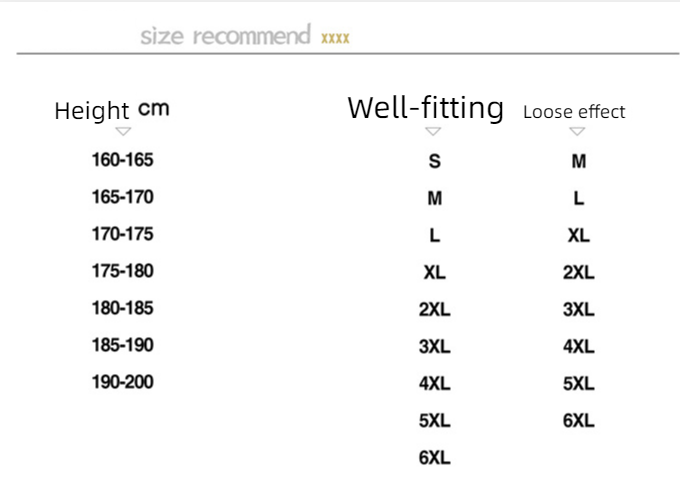Select the Height cm column header

pyautogui.click(x=111, y=109)
